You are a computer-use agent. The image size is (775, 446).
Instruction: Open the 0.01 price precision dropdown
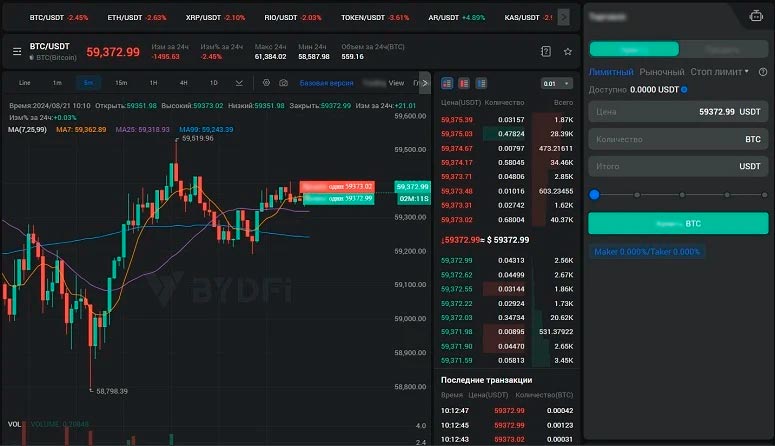tap(556, 84)
